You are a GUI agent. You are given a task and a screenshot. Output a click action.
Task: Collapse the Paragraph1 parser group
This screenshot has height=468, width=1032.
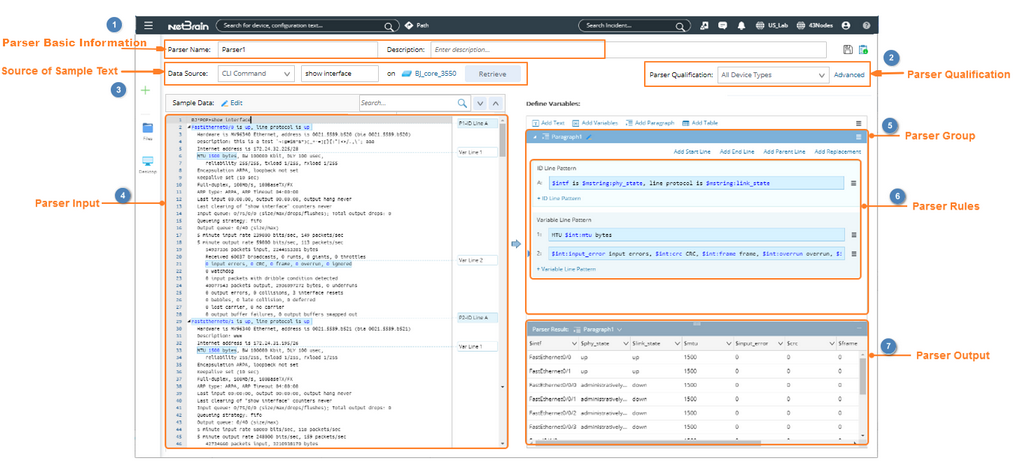[x=535, y=136]
